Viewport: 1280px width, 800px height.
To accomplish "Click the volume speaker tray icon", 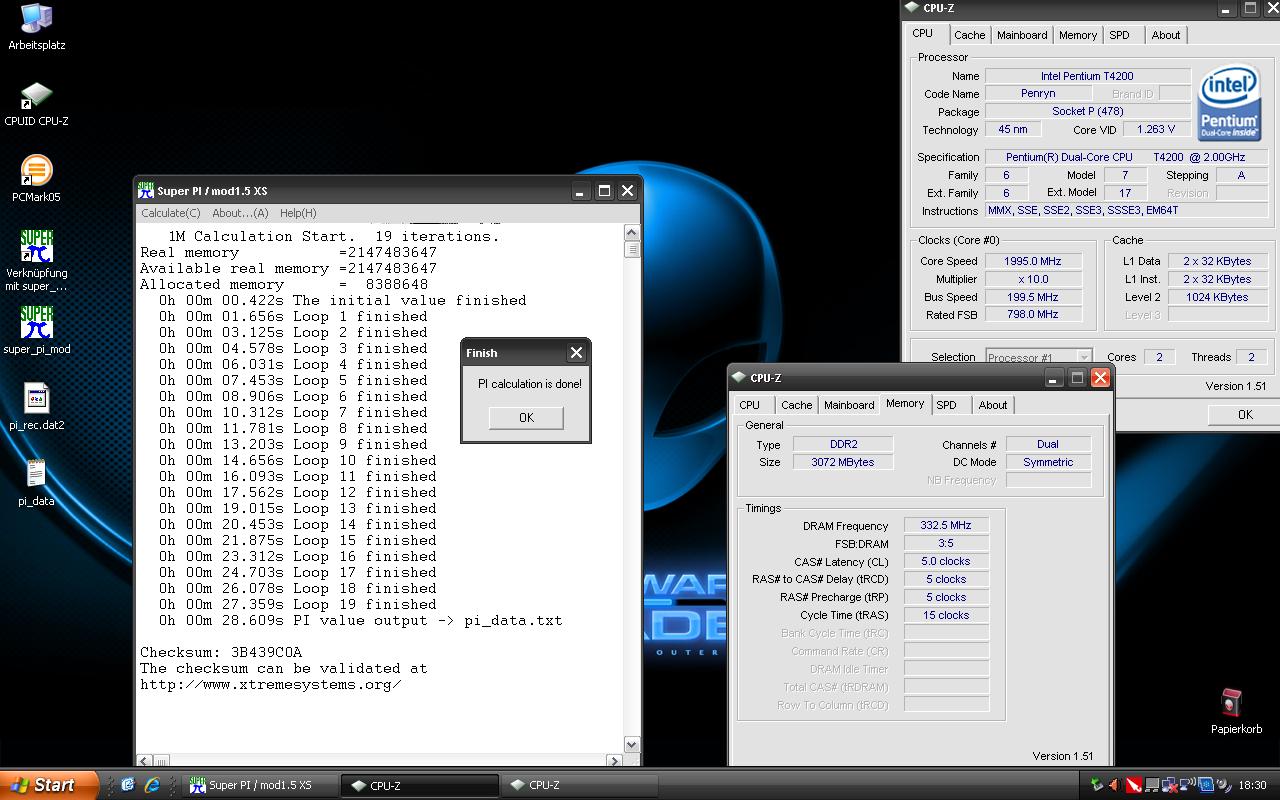I will coord(1223,785).
